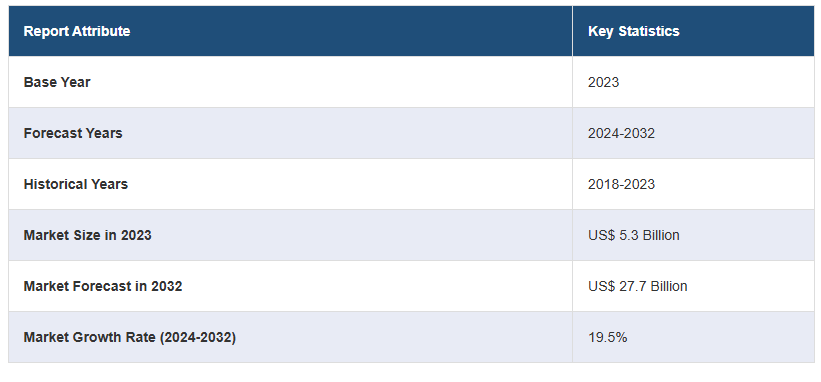Image resolution: width=821 pixels, height=382 pixels.
Task: Select the Market Forecast in 2032 label
Action: tap(103, 286)
